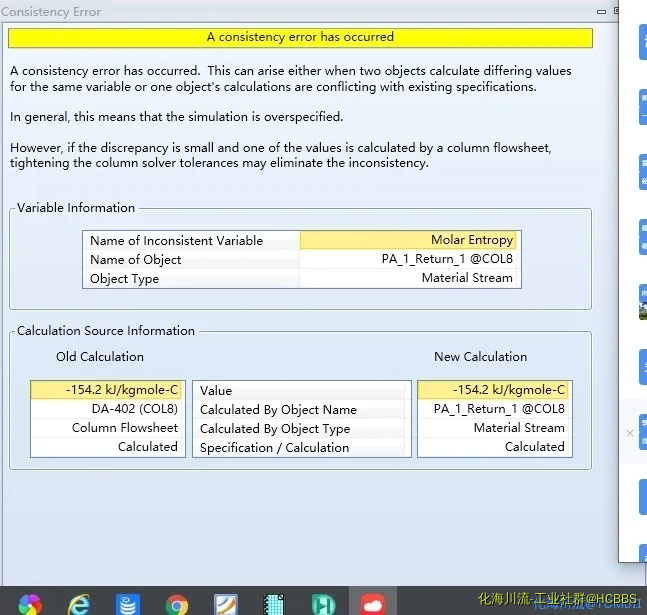Viewport: 647px width, 615px height.
Task: Open the chart-and-pen app in the taskbar
Action: [226, 602]
